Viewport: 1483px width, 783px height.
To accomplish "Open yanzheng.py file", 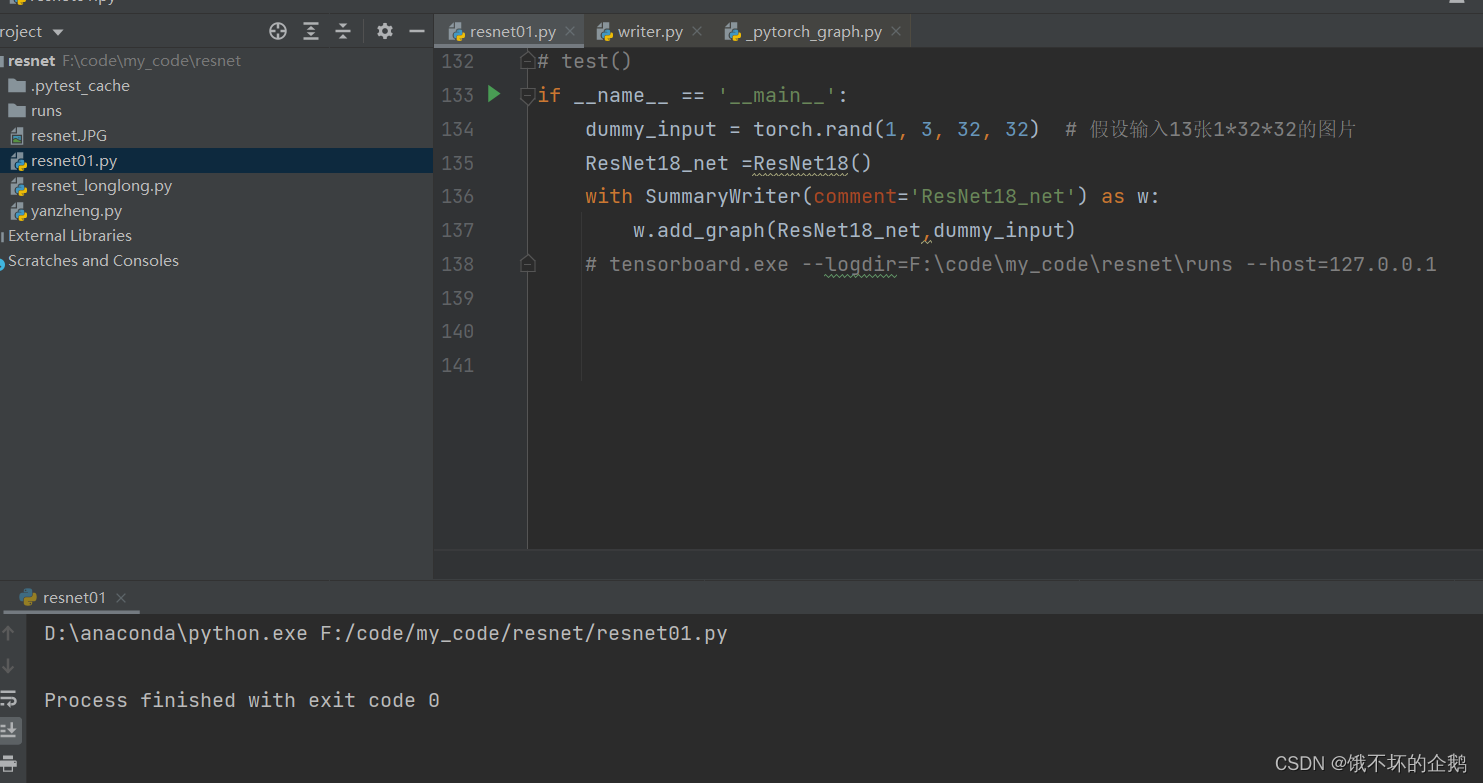I will point(216,210).
